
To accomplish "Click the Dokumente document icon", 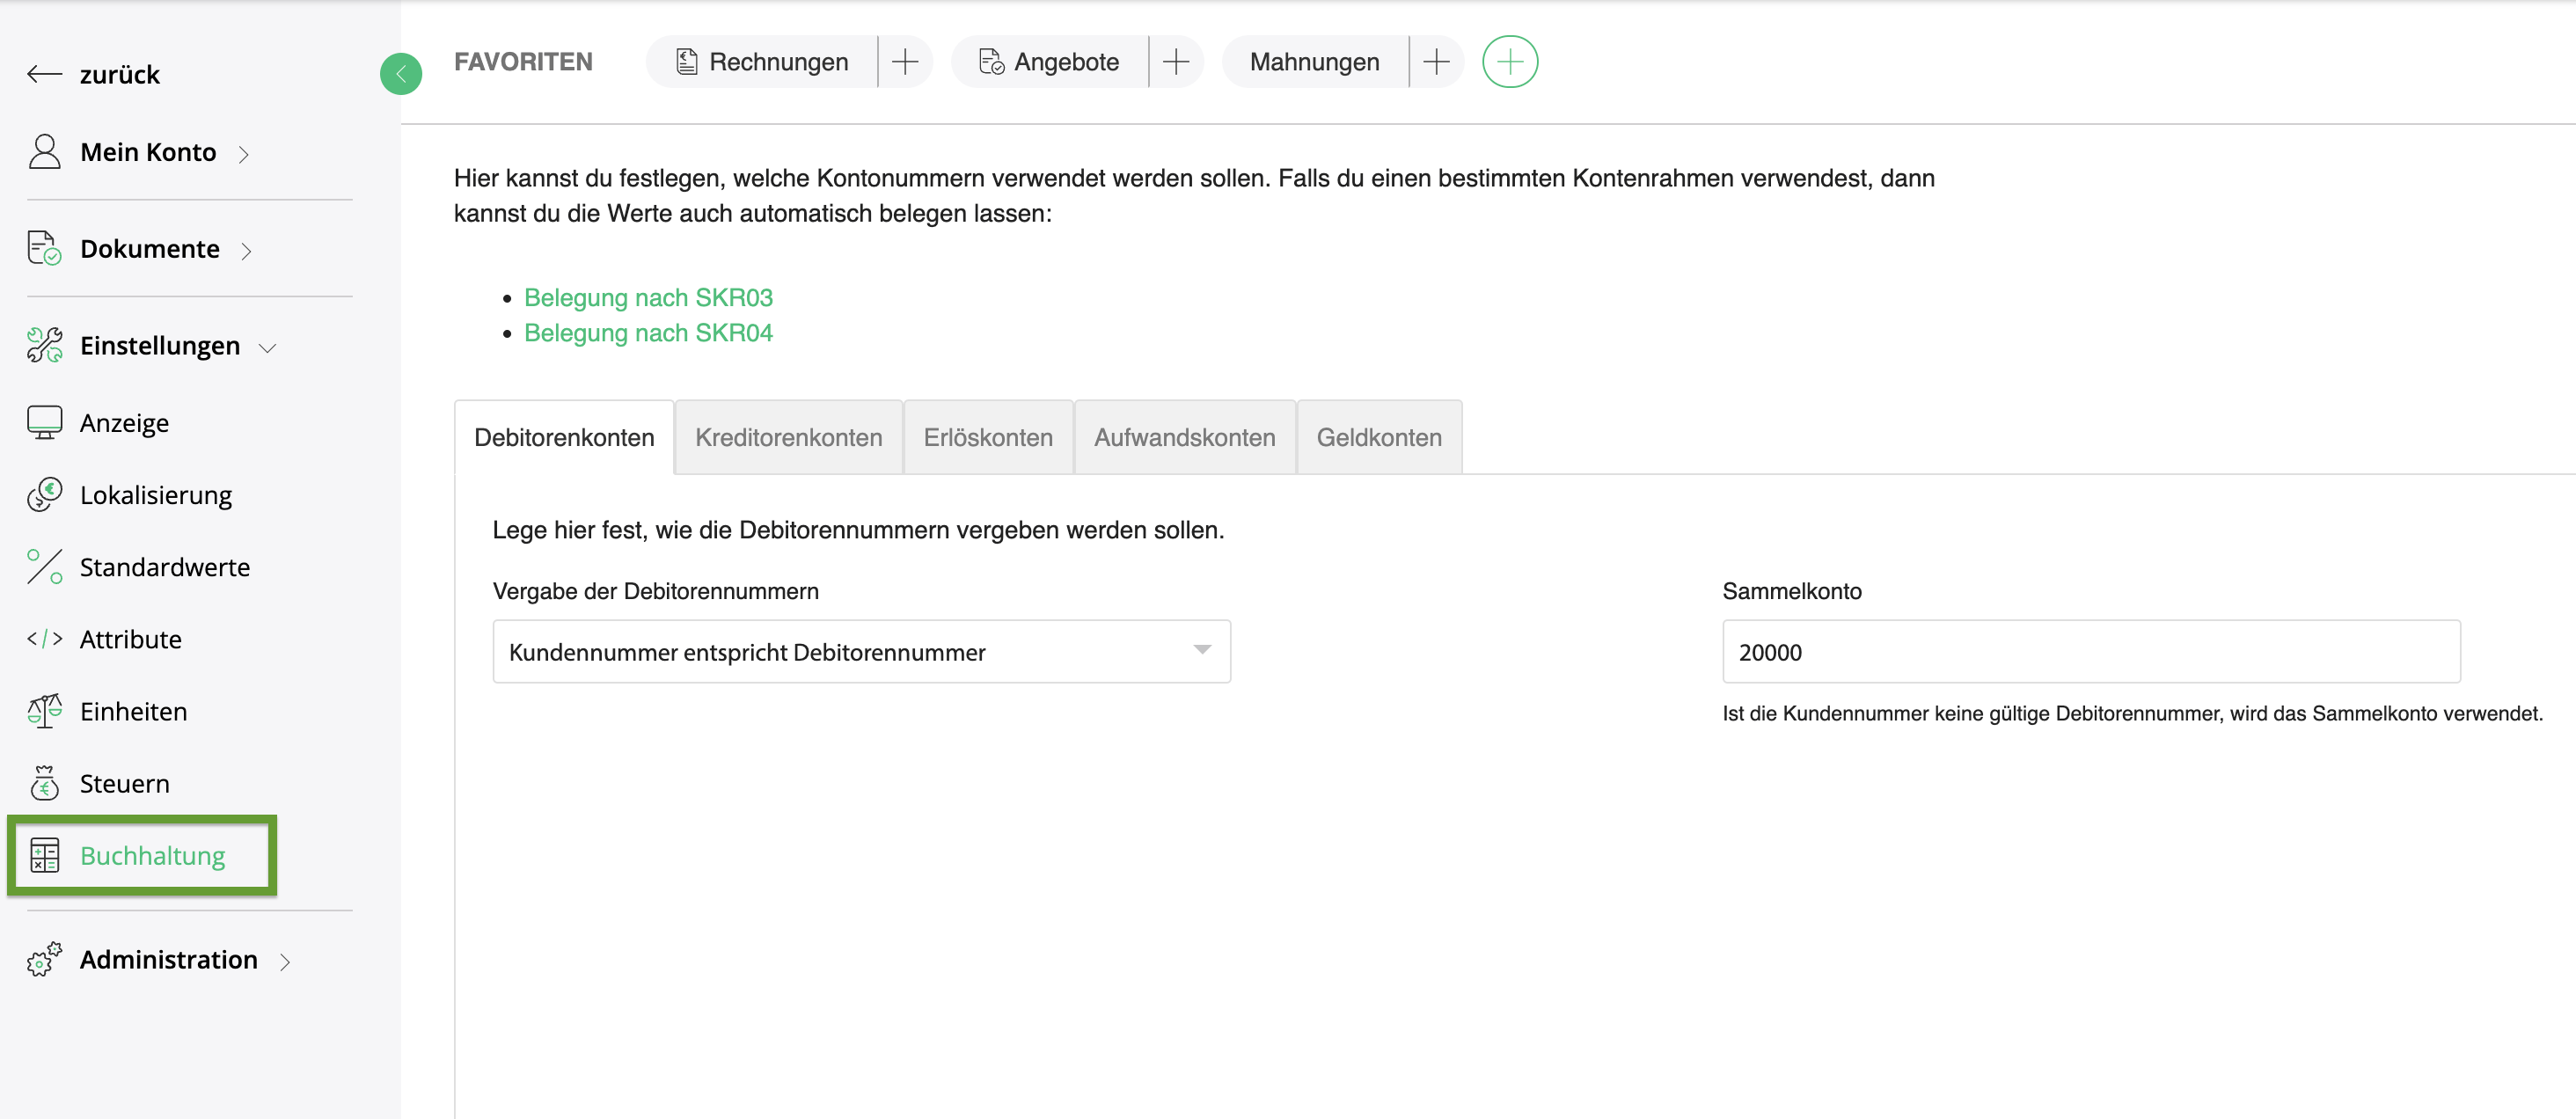I will pyautogui.click(x=44, y=248).
